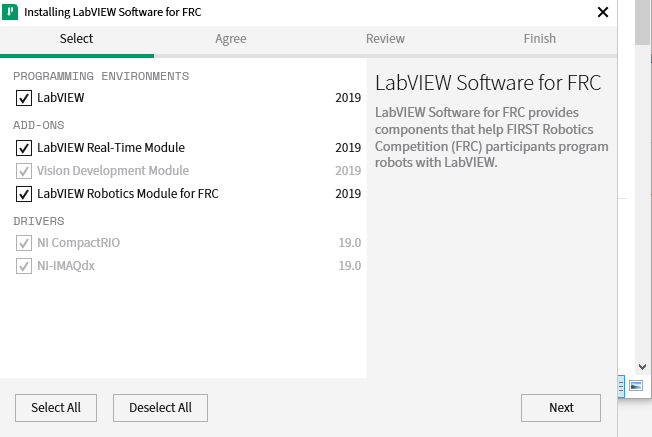Click the 19.0 version next to NI-IMAQdx
Viewport: 652px width, 437px height.
click(x=350, y=266)
